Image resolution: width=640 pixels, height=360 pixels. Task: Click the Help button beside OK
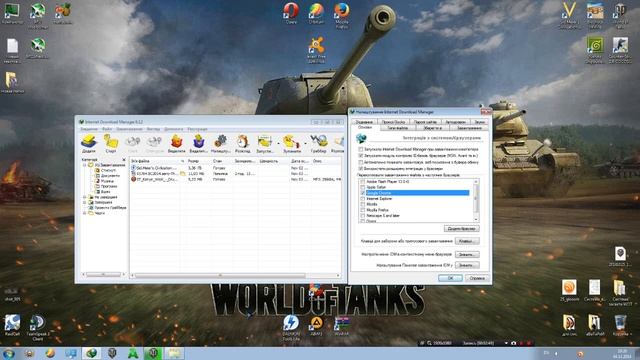point(477,278)
